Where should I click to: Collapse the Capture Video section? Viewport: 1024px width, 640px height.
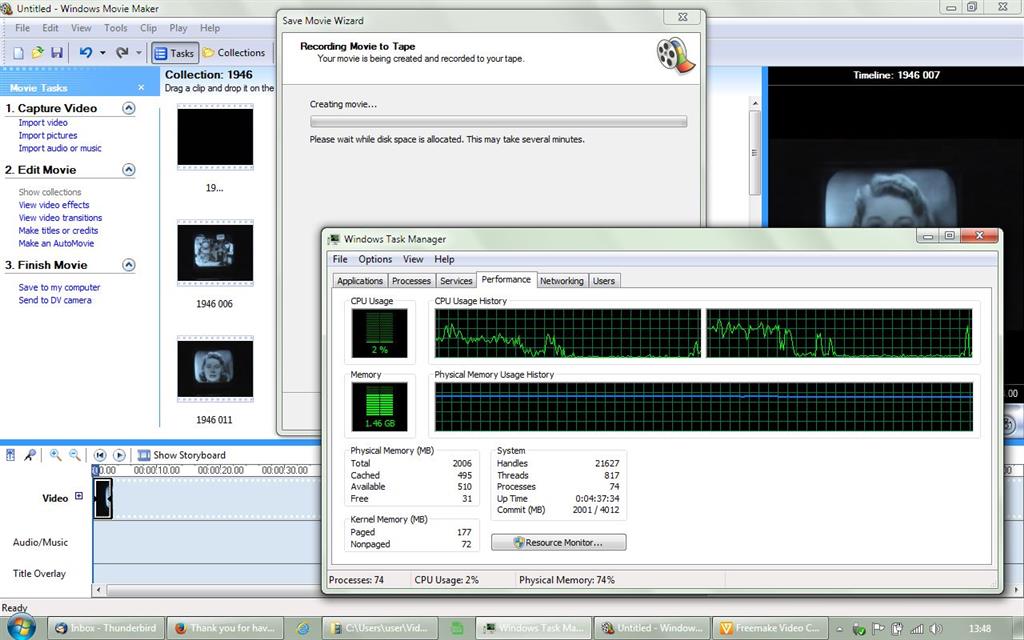(129, 108)
